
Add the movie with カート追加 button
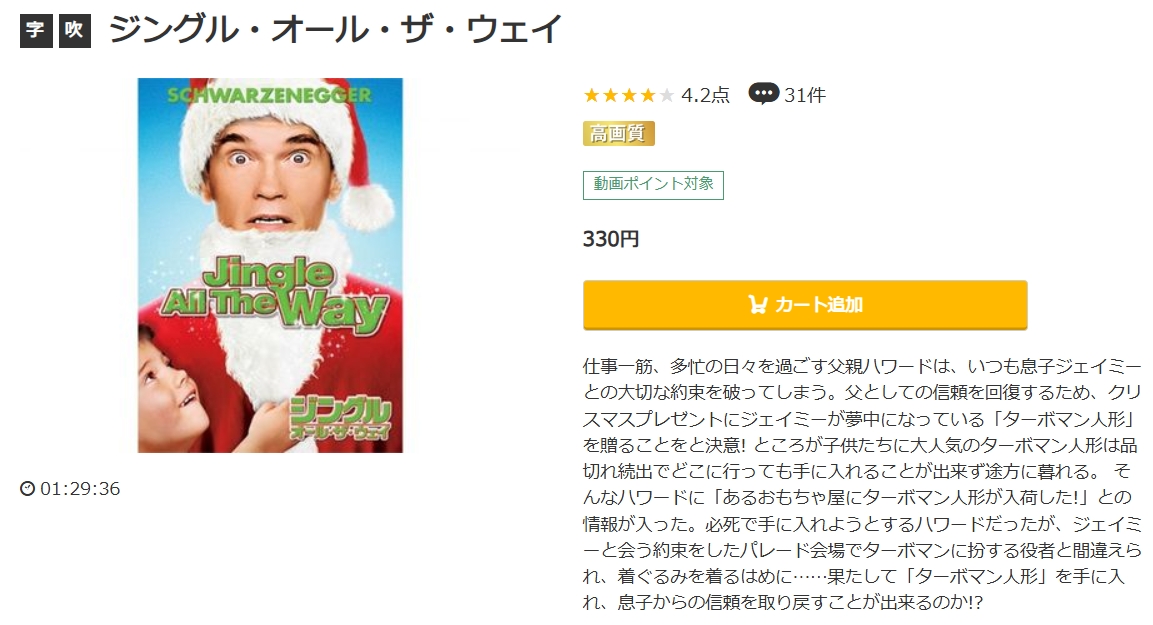[x=805, y=305]
